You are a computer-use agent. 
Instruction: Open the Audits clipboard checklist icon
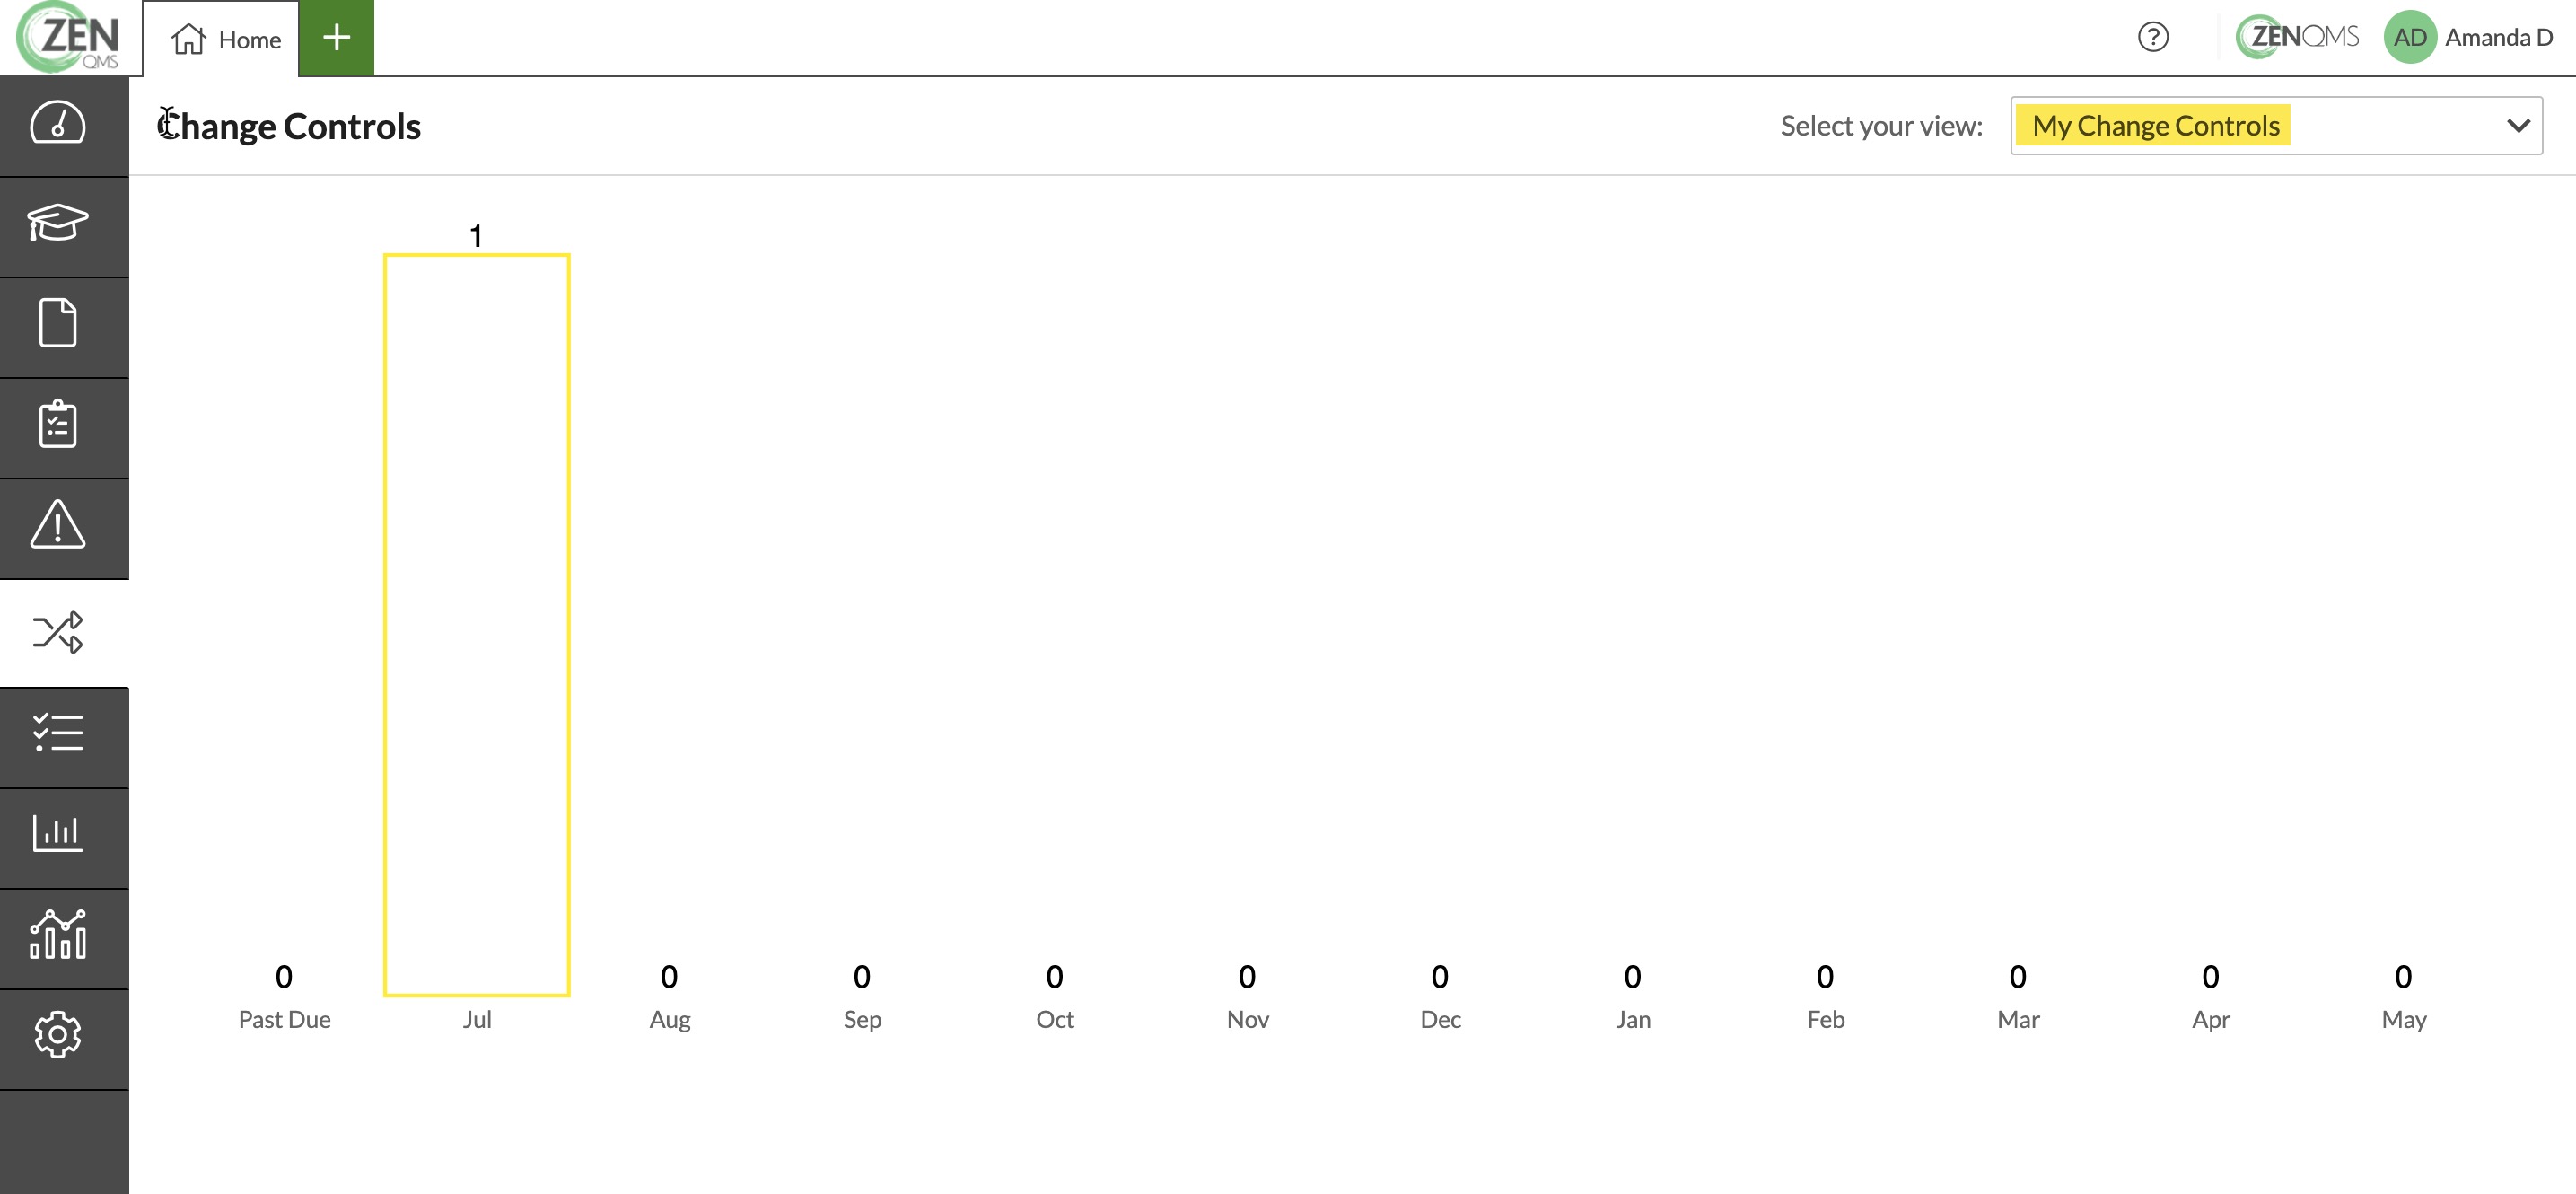pos(58,425)
